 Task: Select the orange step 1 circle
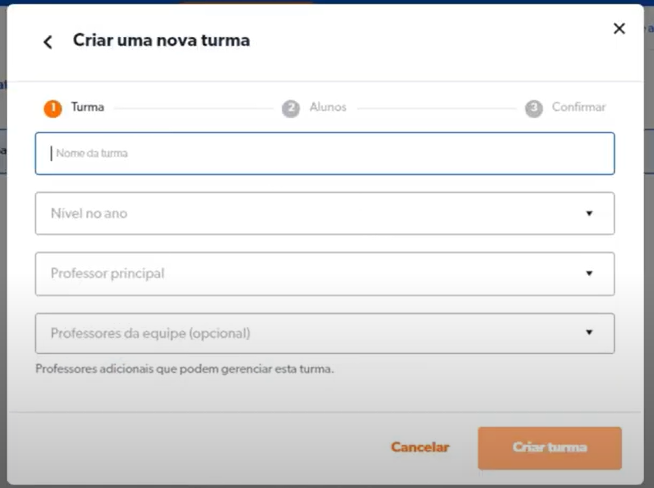pyautogui.click(x=53, y=108)
